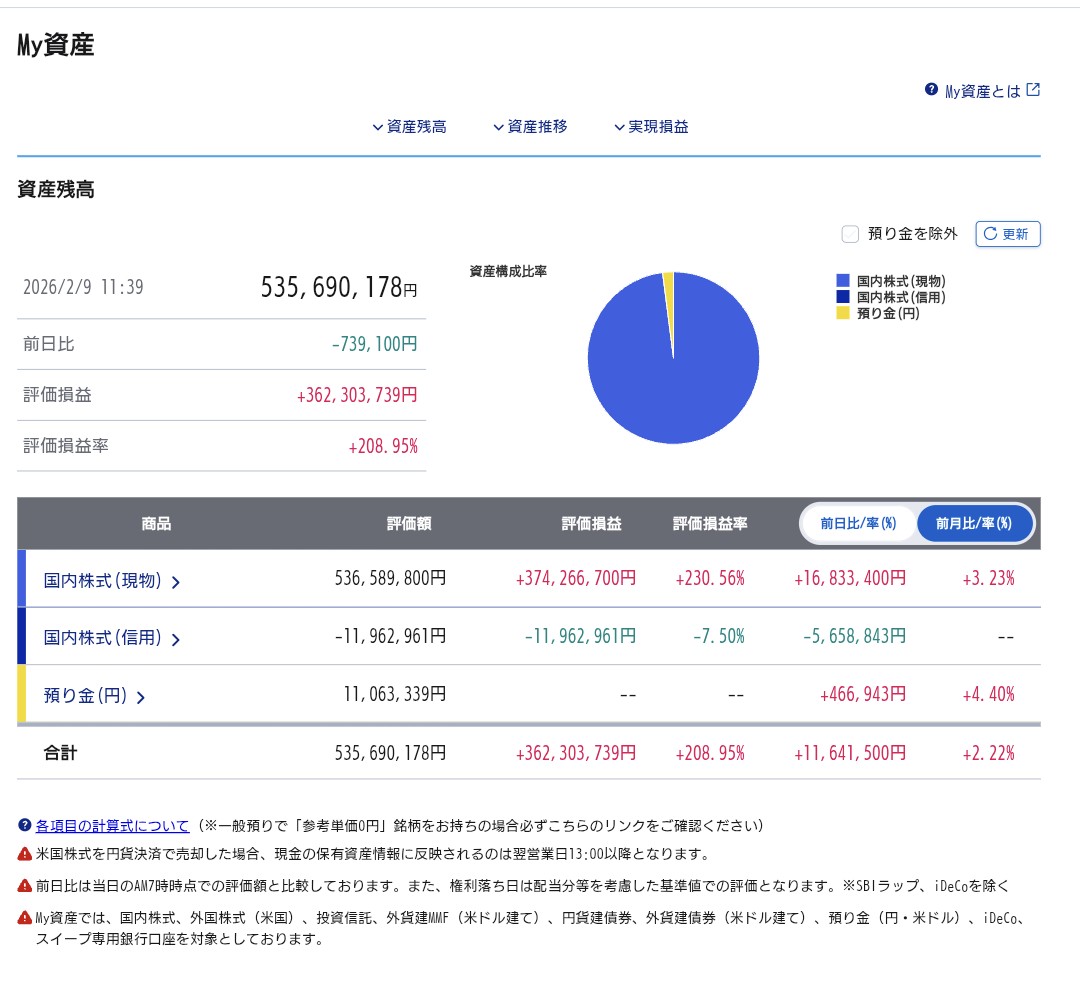The width and height of the screenshot is (1080, 991).
Task: Open the 国内株式(現物) details link
Action: pos(103,581)
